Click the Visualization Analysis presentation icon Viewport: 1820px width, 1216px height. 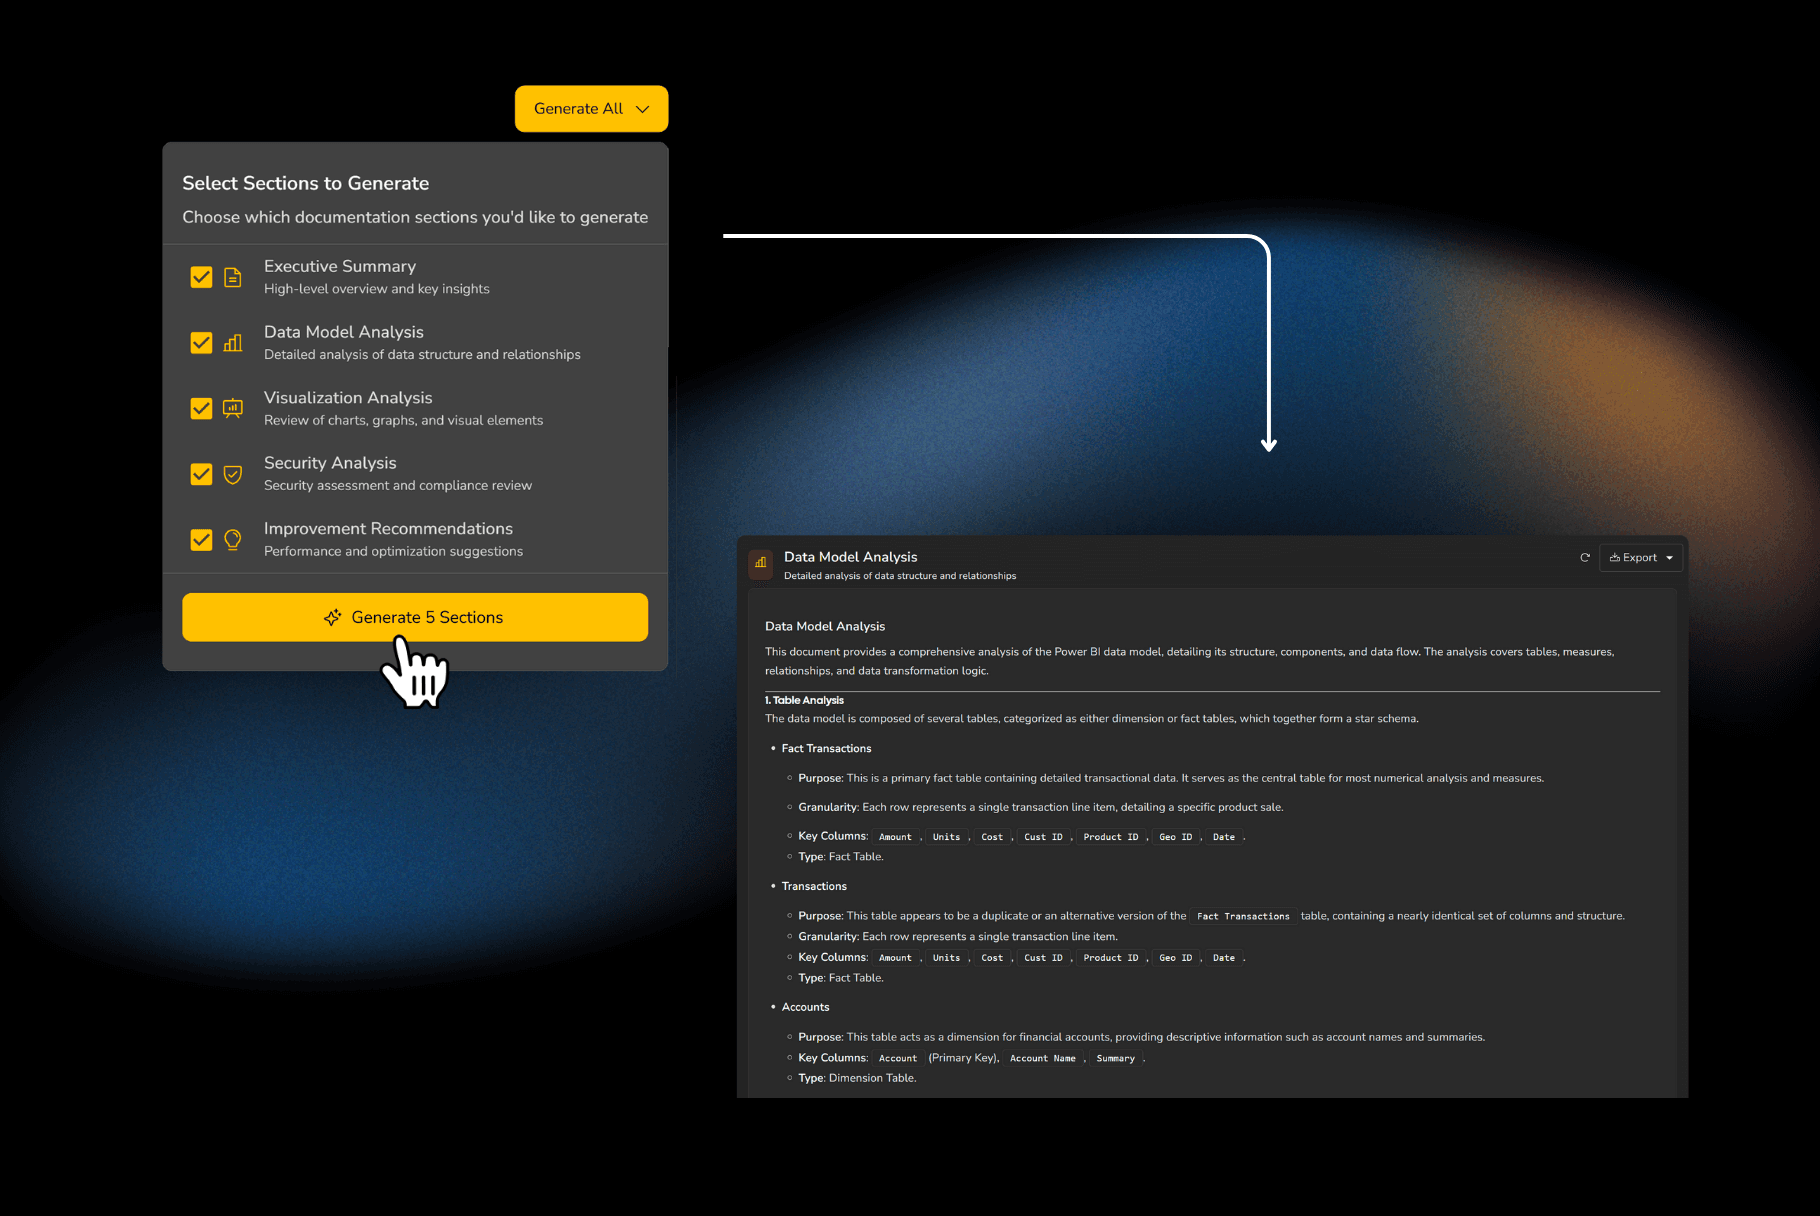pyautogui.click(x=233, y=408)
